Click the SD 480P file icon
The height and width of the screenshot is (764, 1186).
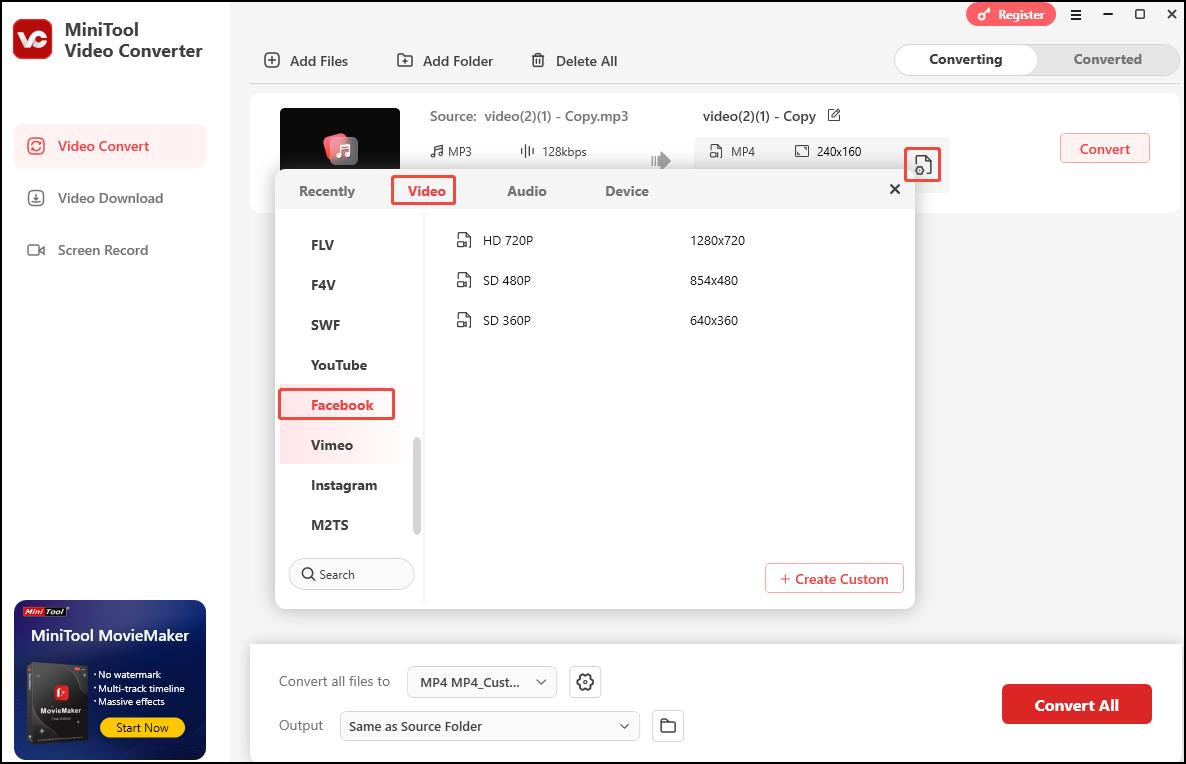pos(464,281)
